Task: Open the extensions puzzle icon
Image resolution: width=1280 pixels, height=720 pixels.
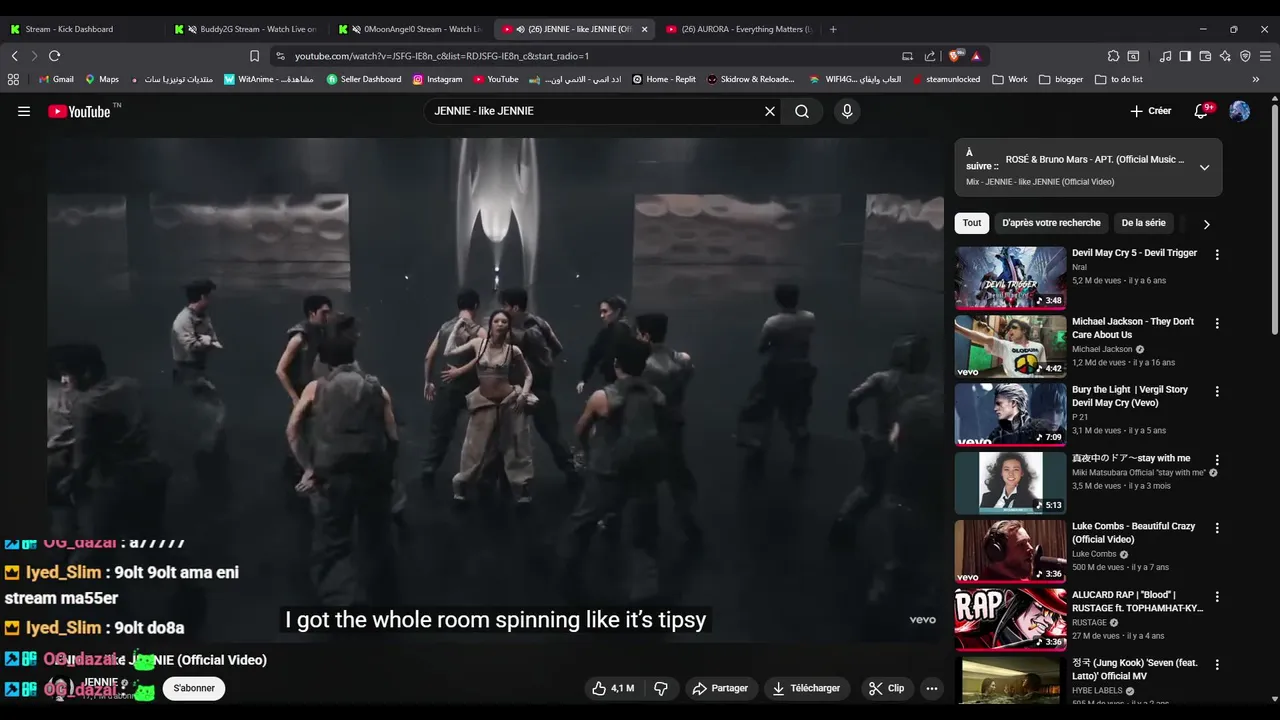Action: pyautogui.click(x=1113, y=56)
